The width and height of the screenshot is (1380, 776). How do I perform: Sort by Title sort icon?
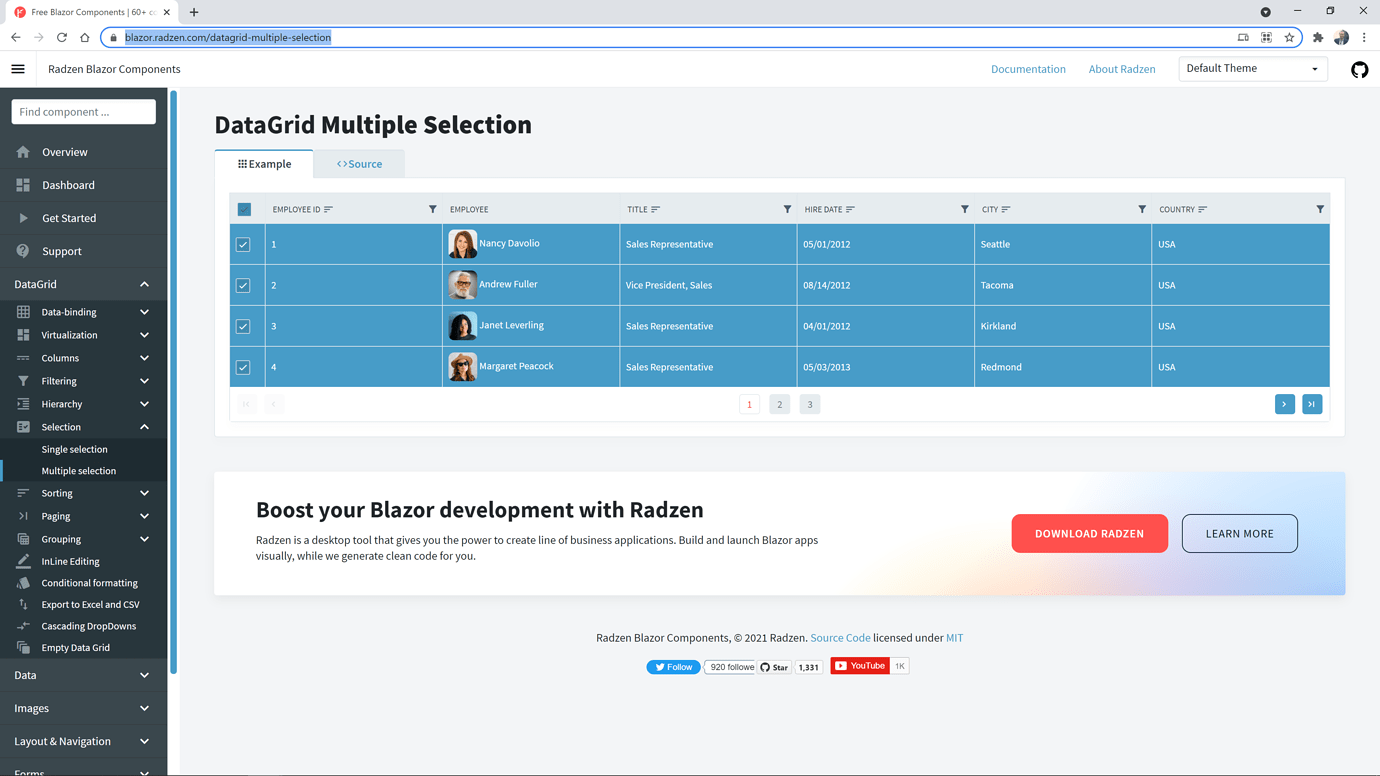click(x=656, y=209)
